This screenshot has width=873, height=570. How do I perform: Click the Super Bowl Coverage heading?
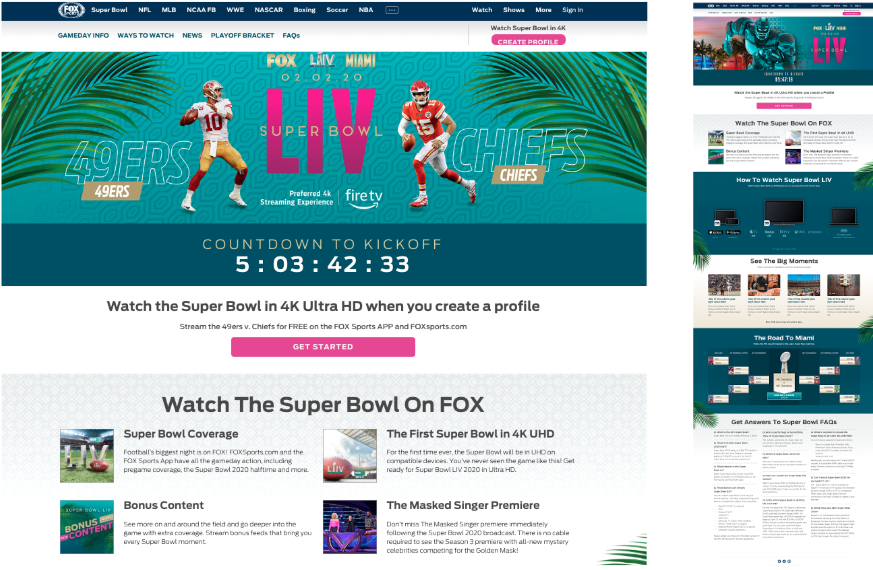(181, 434)
